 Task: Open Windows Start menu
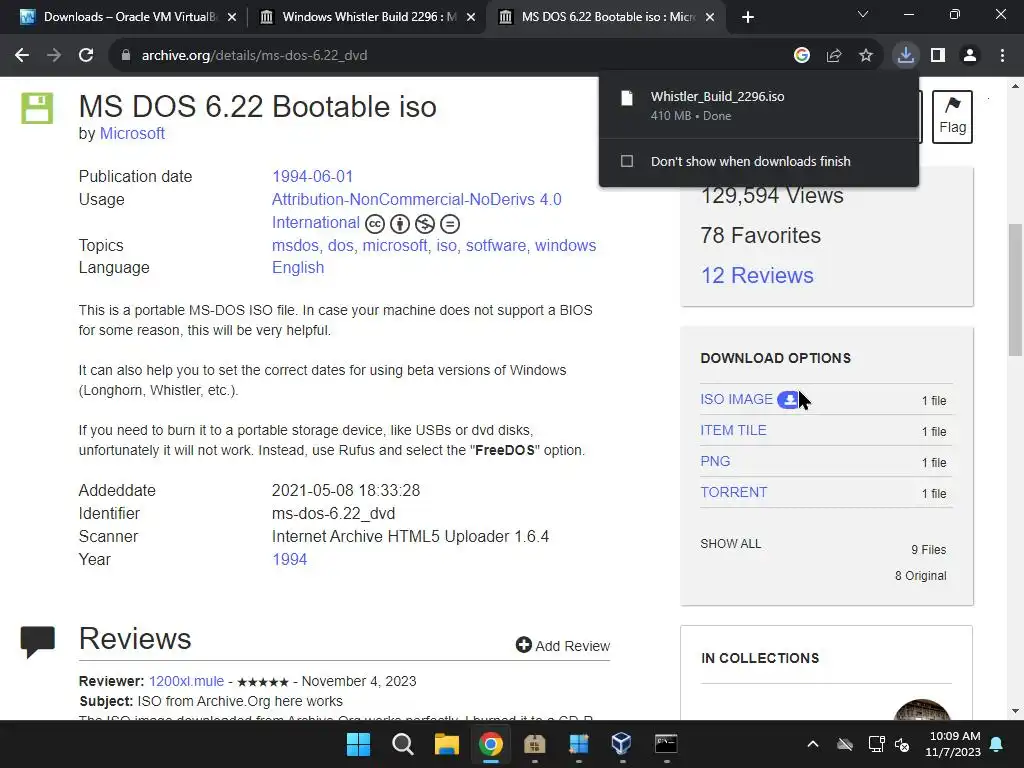pyautogui.click(x=359, y=744)
